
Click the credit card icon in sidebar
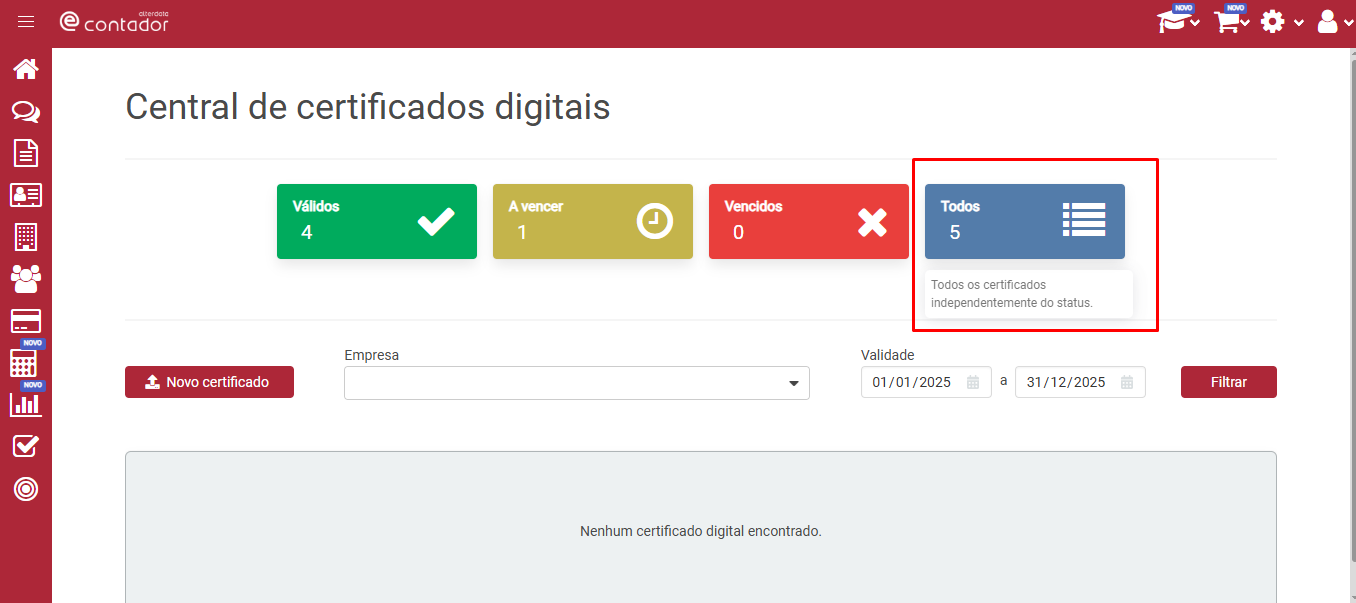point(26,321)
